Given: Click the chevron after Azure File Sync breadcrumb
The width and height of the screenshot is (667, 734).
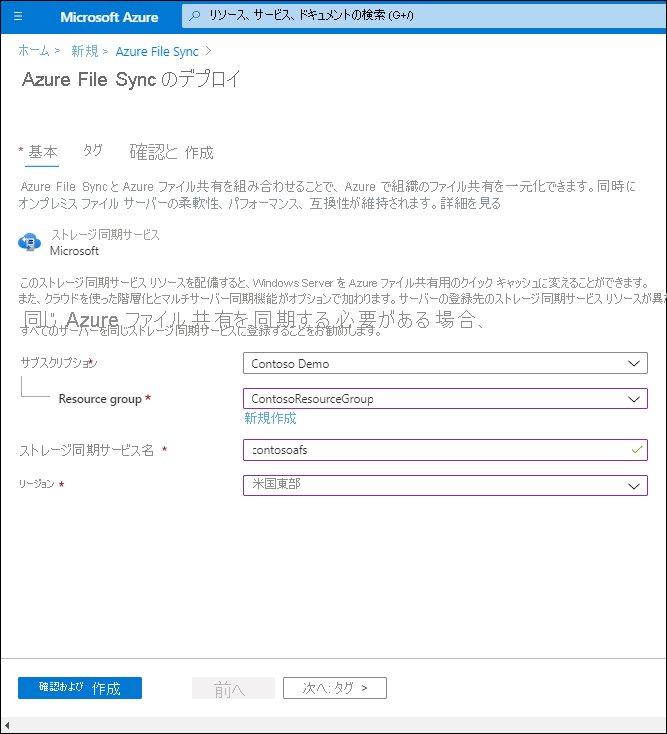Looking at the screenshot, I should [209, 51].
